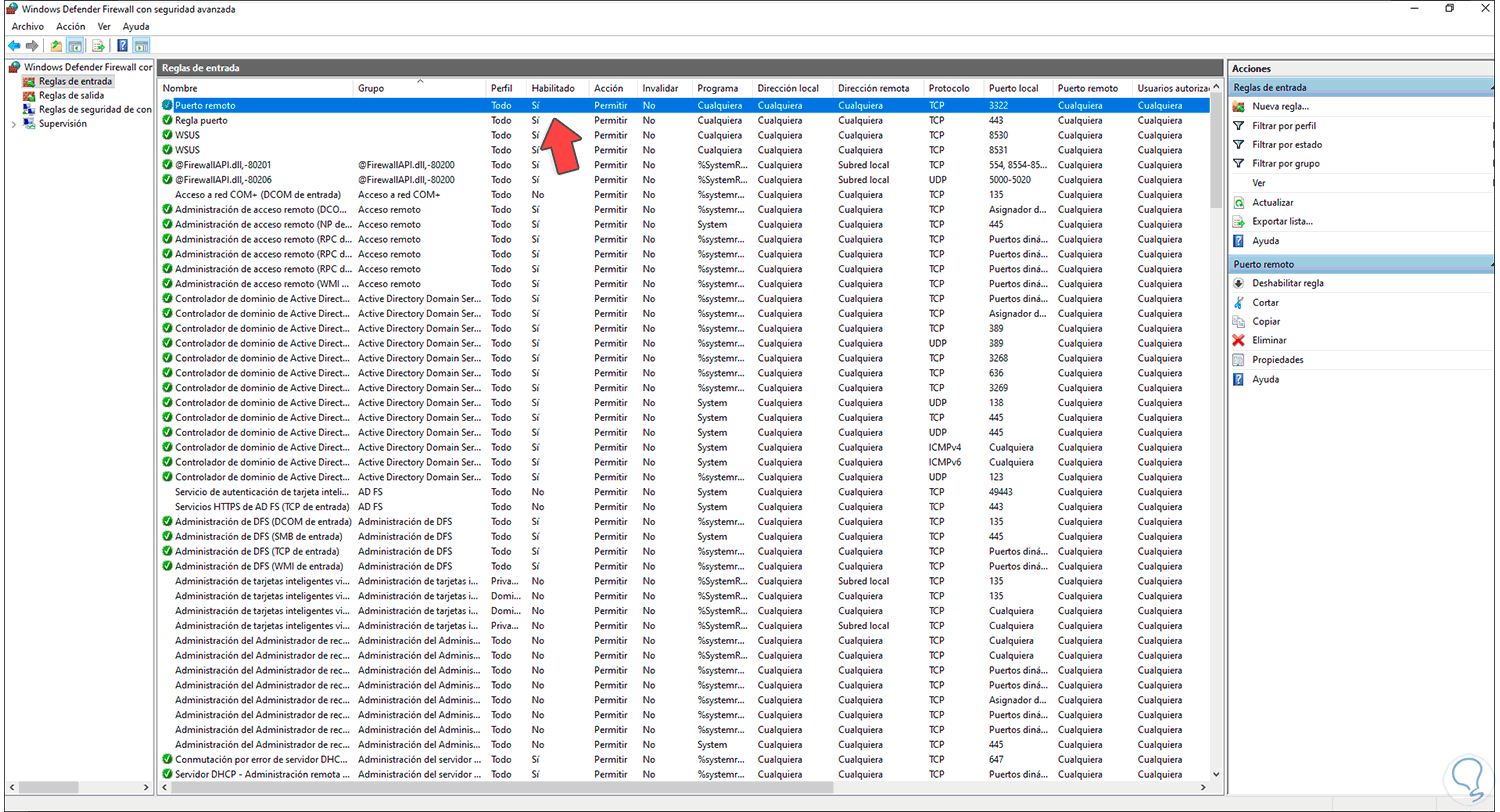Open Filtrar por grupo submenu

[1285, 164]
